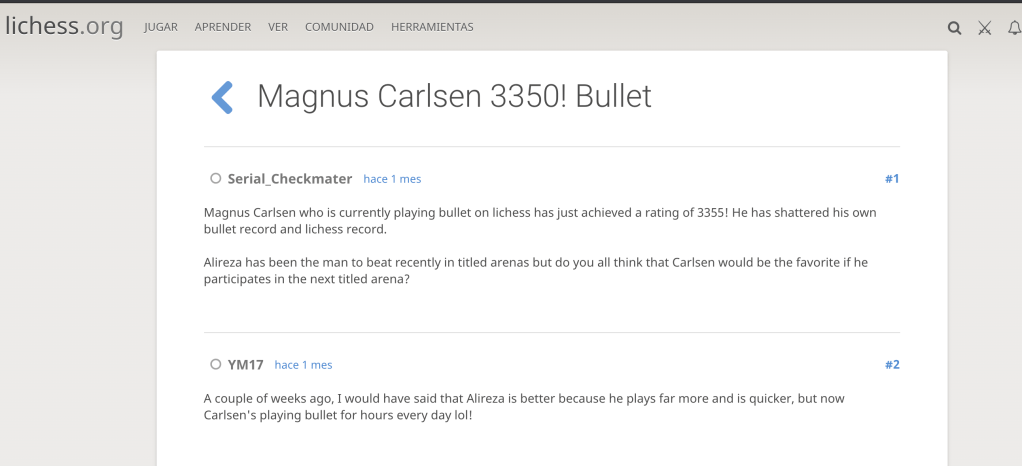
Task: Open the YM17 user profile
Action: tap(245, 365)
